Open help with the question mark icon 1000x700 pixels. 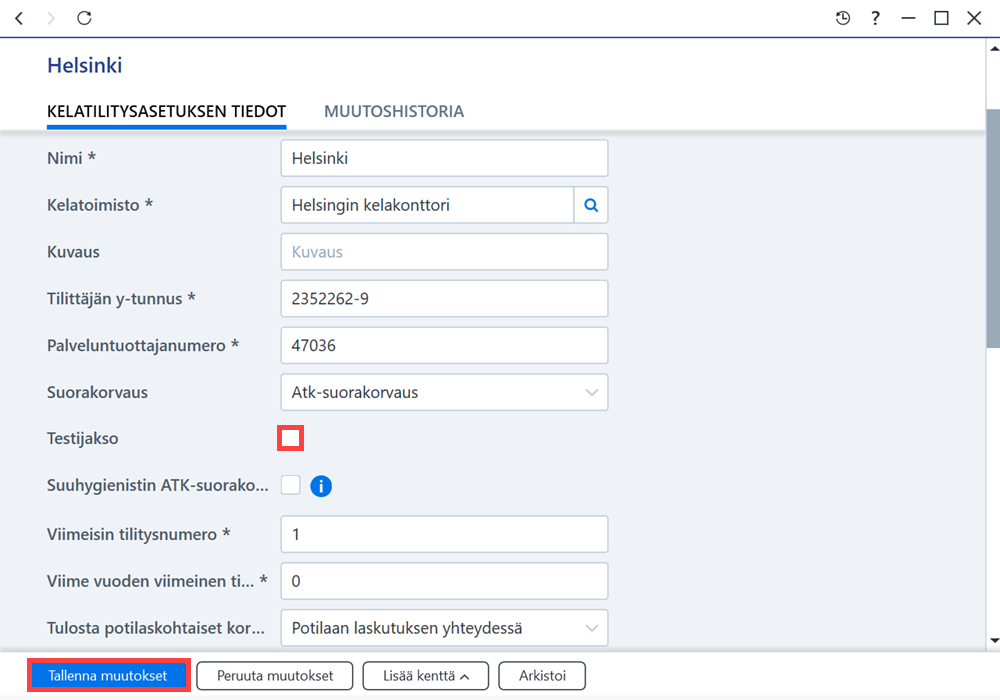coord(876,18)
